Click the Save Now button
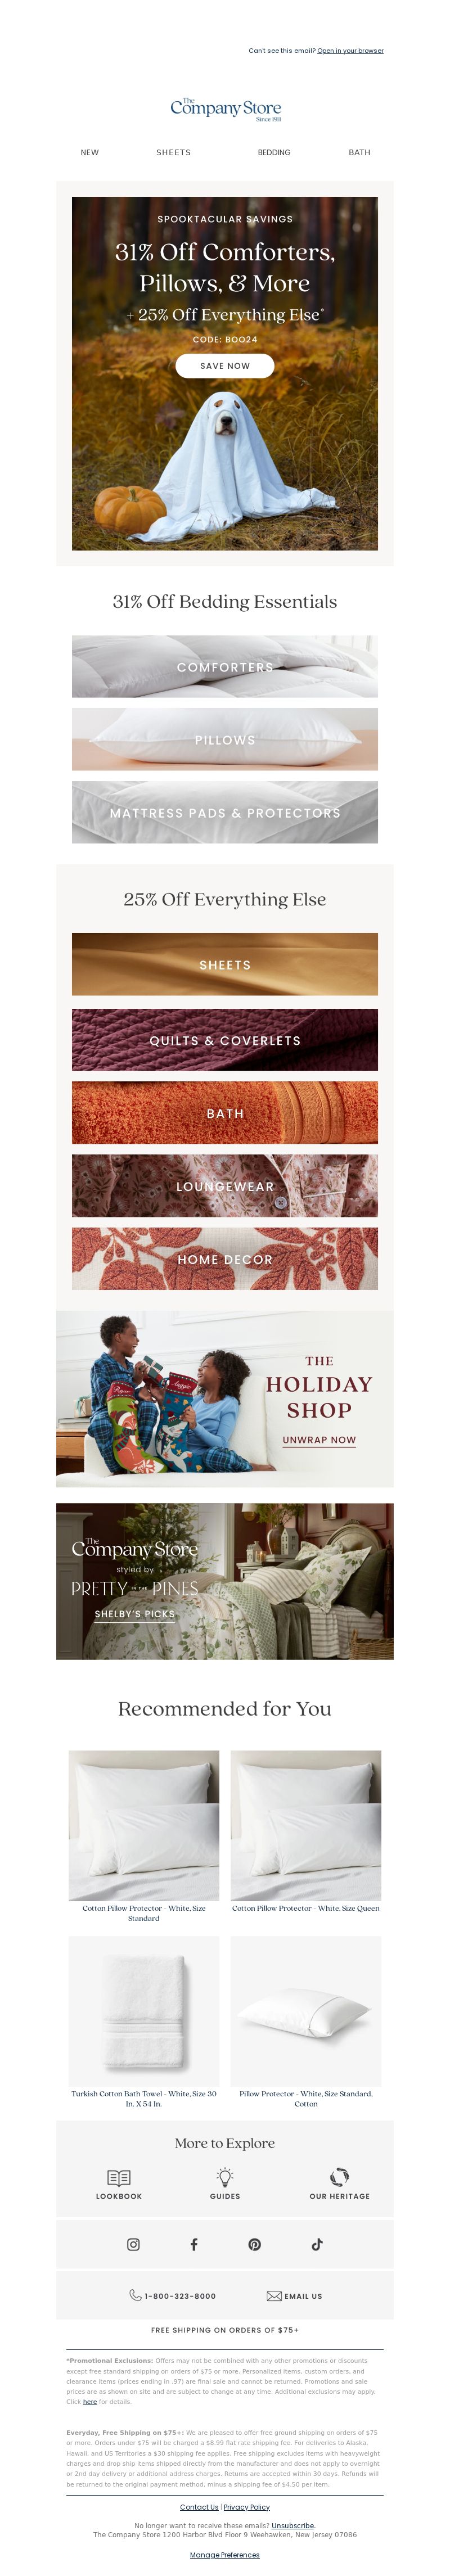450x2576 pixels. 225,366
